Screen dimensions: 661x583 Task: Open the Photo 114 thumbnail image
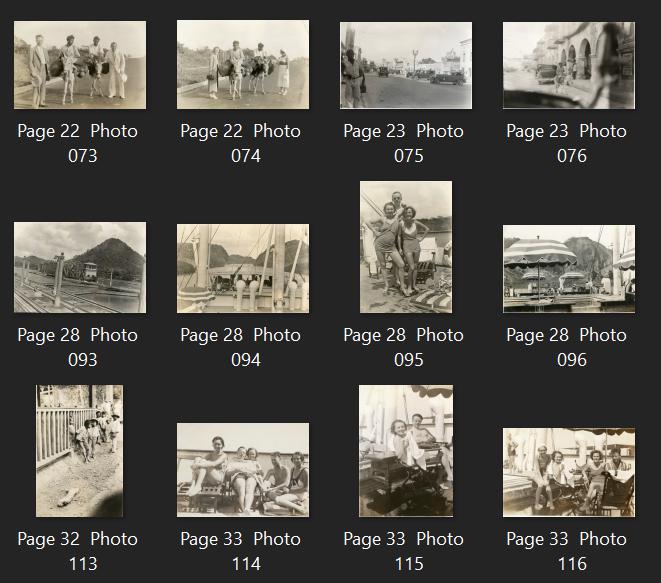tap(243, 469)
